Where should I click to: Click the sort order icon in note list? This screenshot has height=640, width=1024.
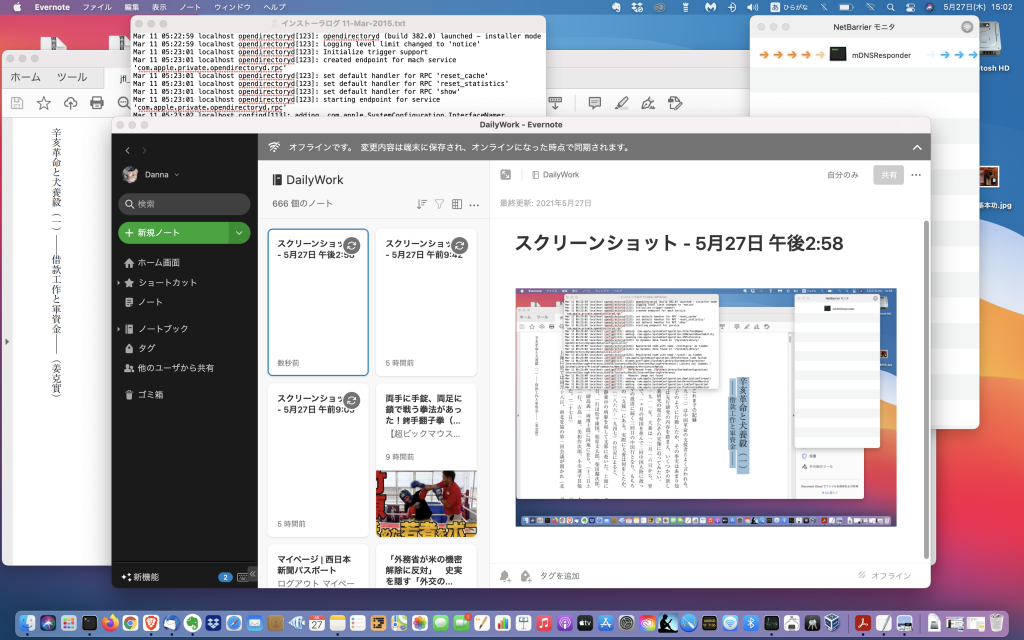422,204
